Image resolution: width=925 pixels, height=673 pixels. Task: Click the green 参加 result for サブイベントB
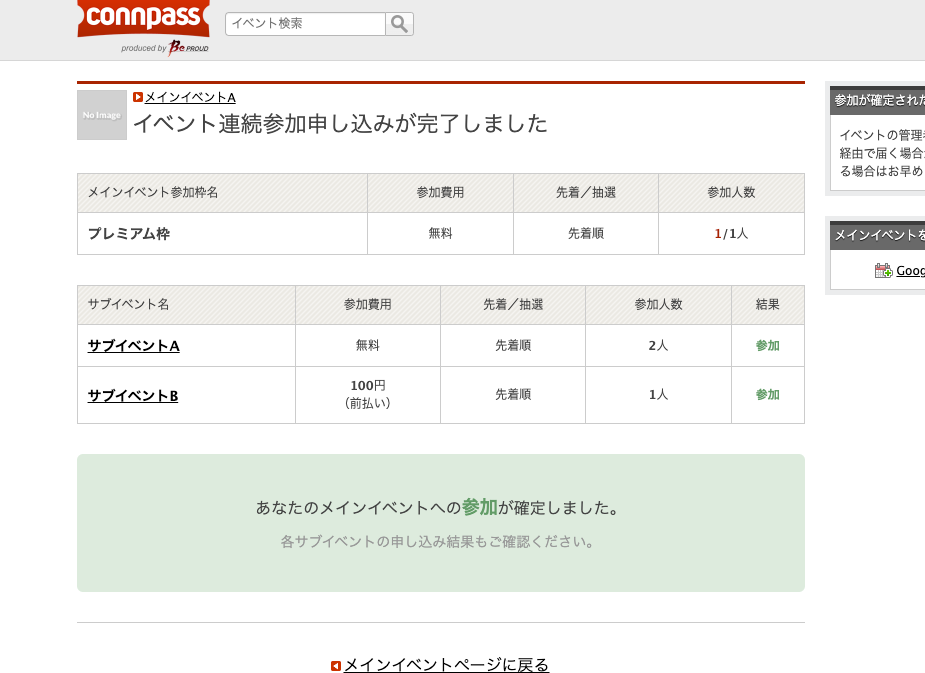point(767,394)
